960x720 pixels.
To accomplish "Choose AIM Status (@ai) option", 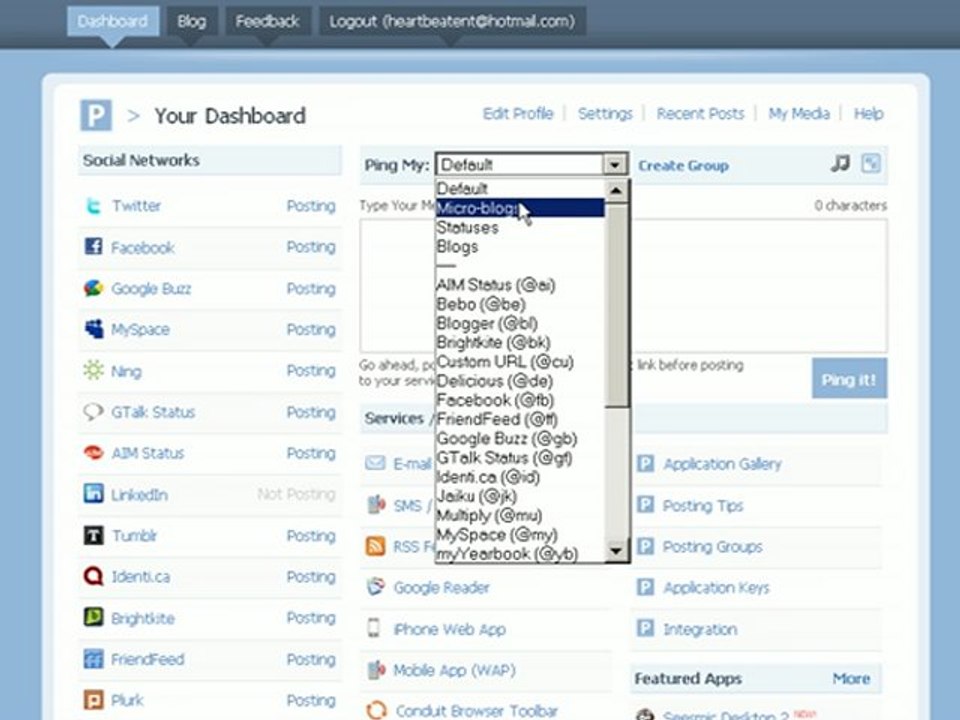I will point(520,285).
